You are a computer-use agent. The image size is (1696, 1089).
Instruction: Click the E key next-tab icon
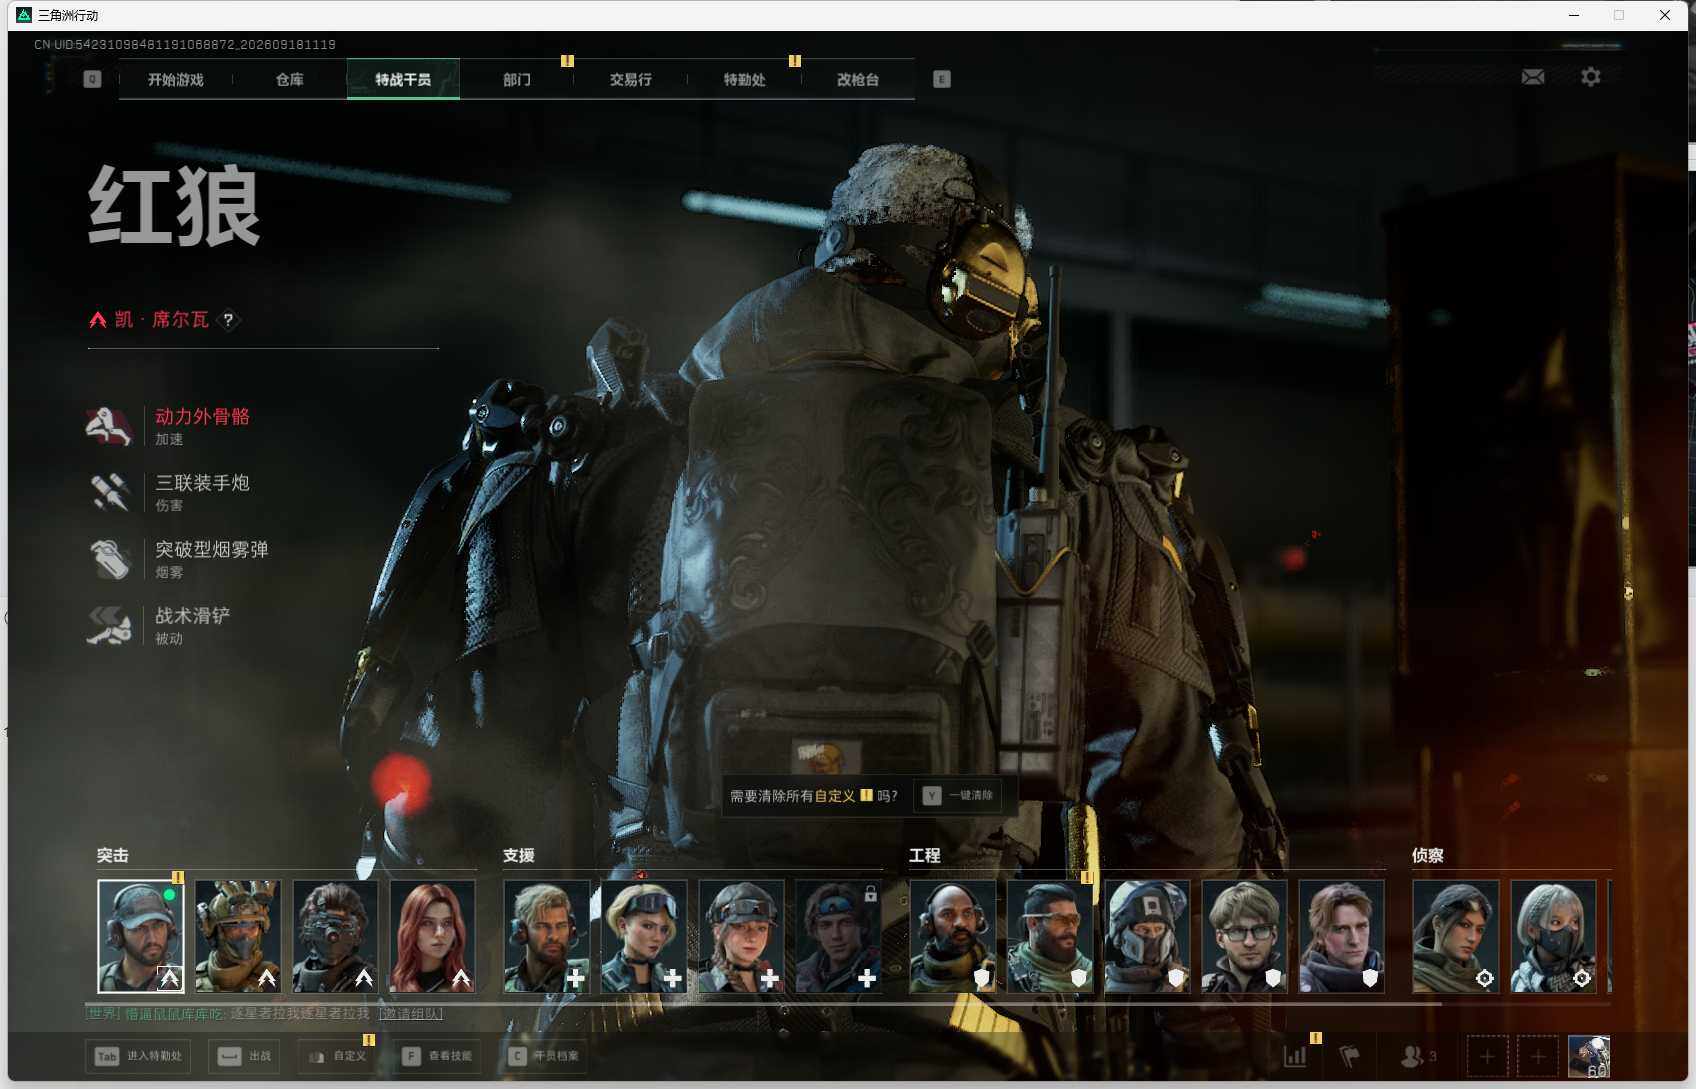click(941, 79)
